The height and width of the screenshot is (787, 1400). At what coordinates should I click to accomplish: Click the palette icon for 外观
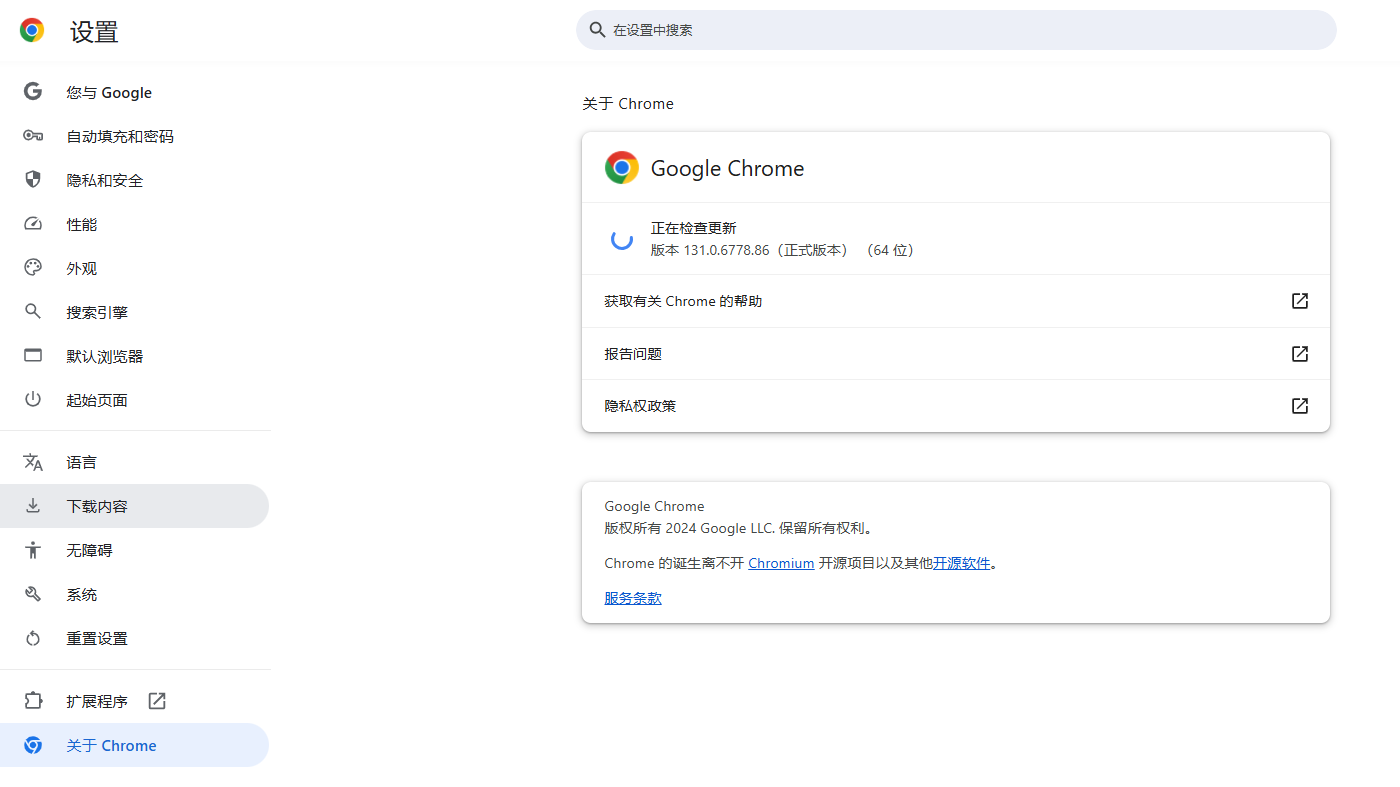coord(33,268)
